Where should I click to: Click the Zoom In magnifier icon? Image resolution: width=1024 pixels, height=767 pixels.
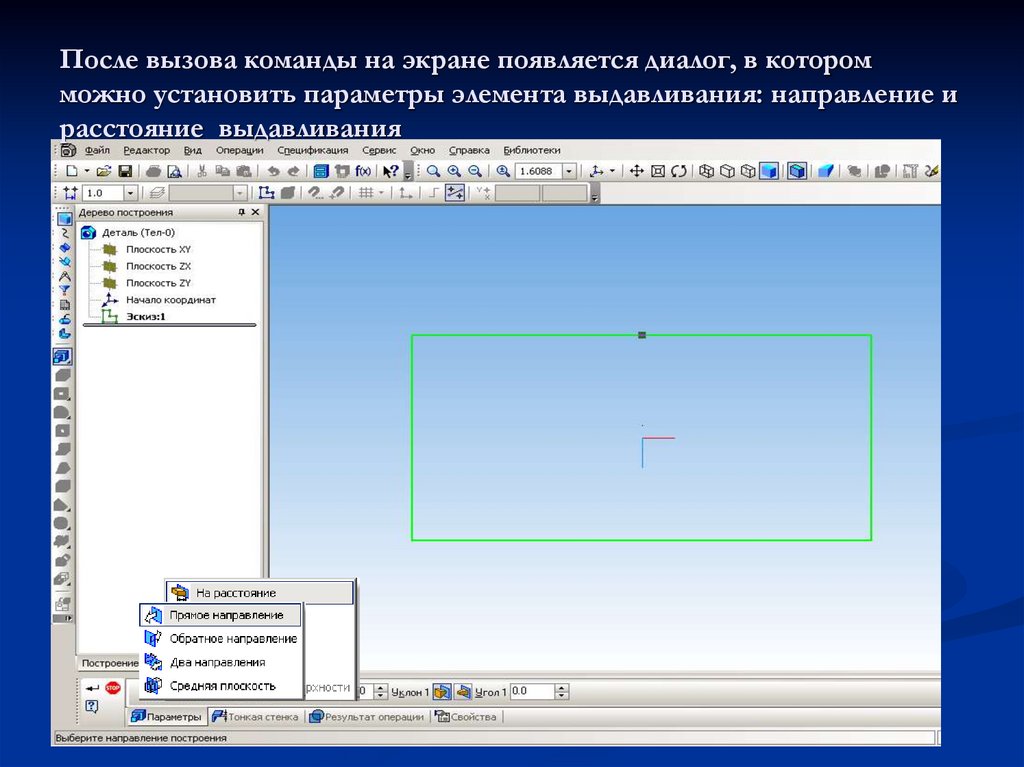pyautogui.click(x=454, y=171)
